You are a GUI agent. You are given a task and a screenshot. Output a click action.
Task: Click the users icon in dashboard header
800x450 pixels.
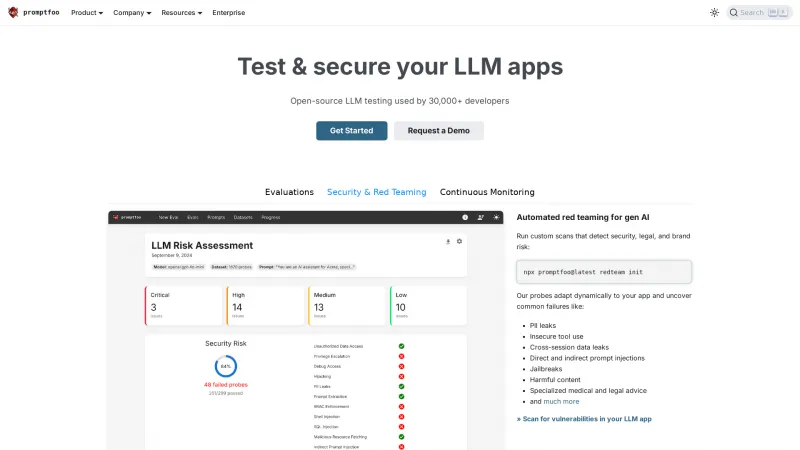(x=481, y=217)
